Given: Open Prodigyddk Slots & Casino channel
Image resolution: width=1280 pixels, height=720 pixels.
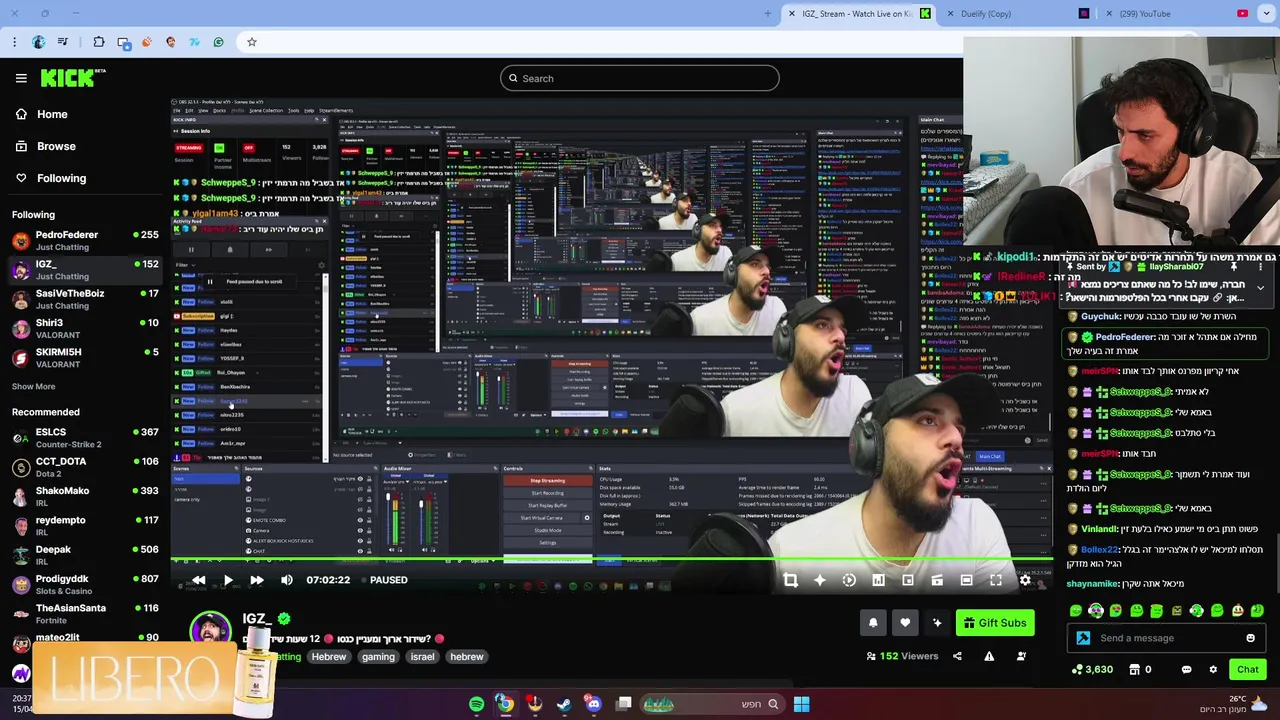Looking at the screenshot, I should pyautogui.click(x=84, y=583).
